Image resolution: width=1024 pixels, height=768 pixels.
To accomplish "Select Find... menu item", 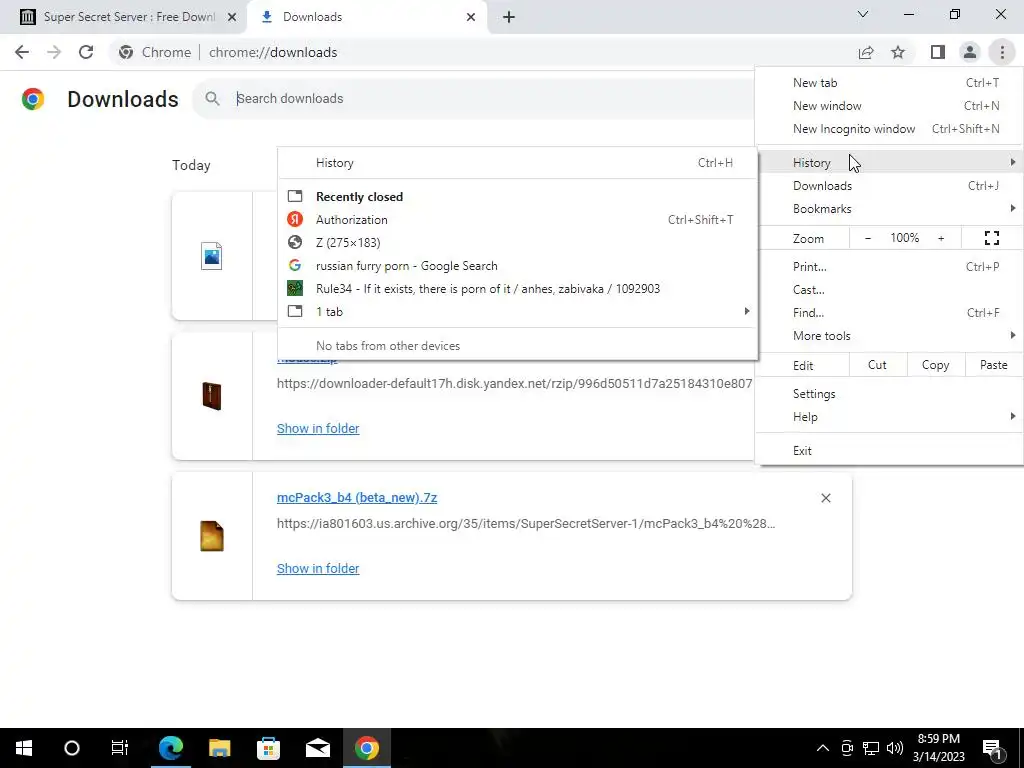I will point(889,313).
